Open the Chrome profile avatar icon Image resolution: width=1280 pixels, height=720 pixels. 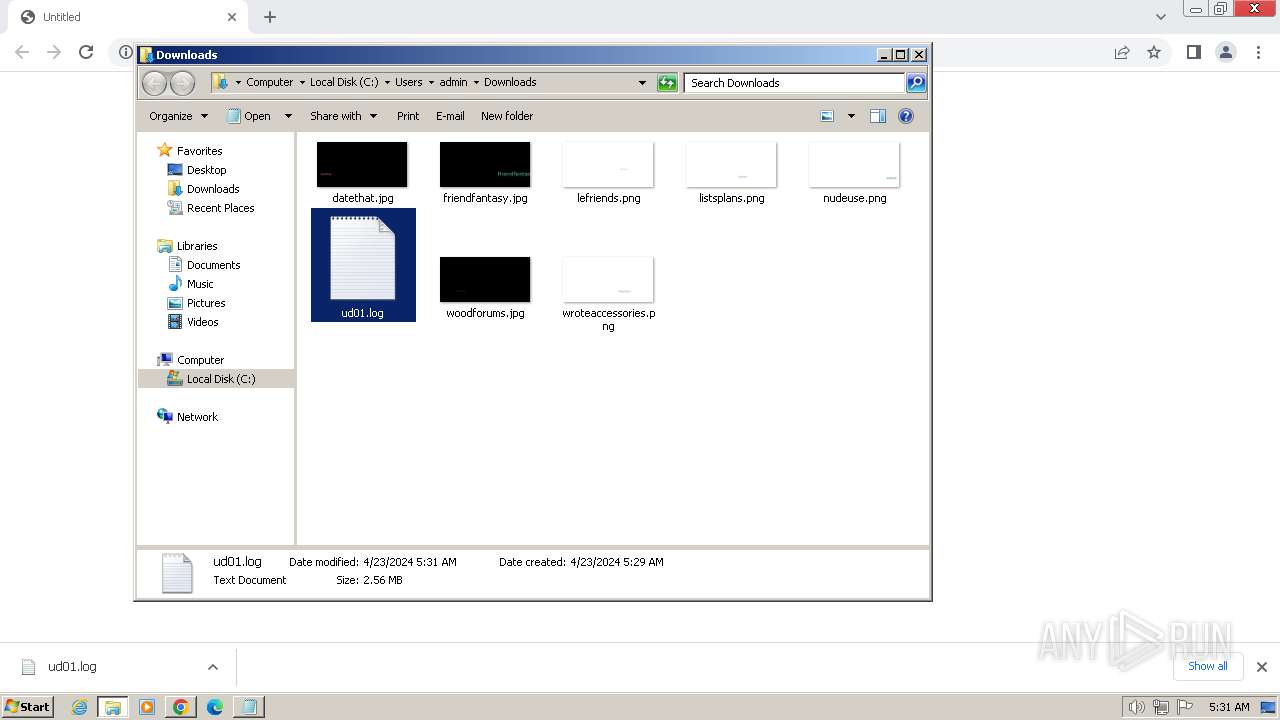(1226, 52)
